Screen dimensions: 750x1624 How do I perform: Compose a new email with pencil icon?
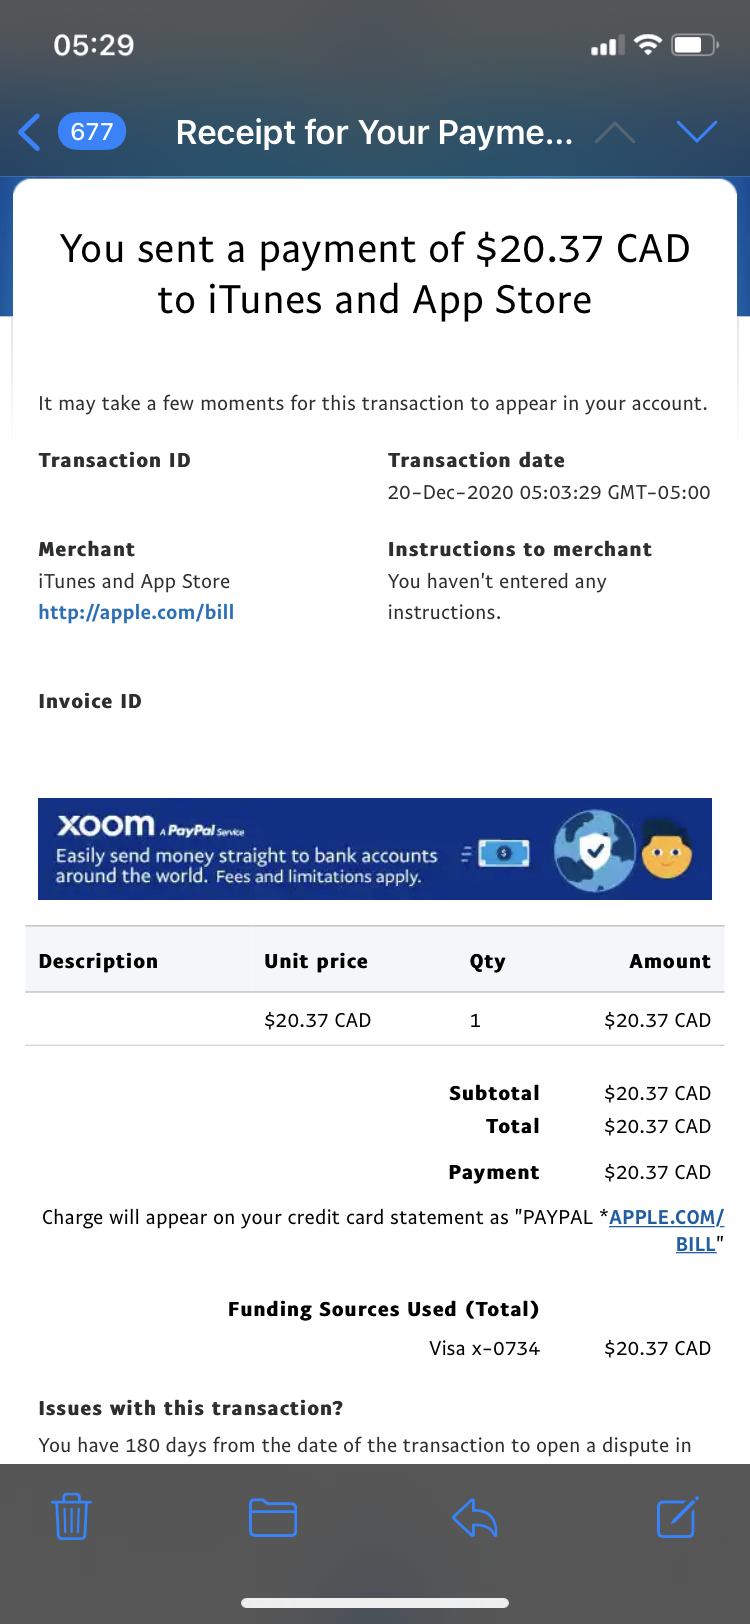click(677, 1517)
